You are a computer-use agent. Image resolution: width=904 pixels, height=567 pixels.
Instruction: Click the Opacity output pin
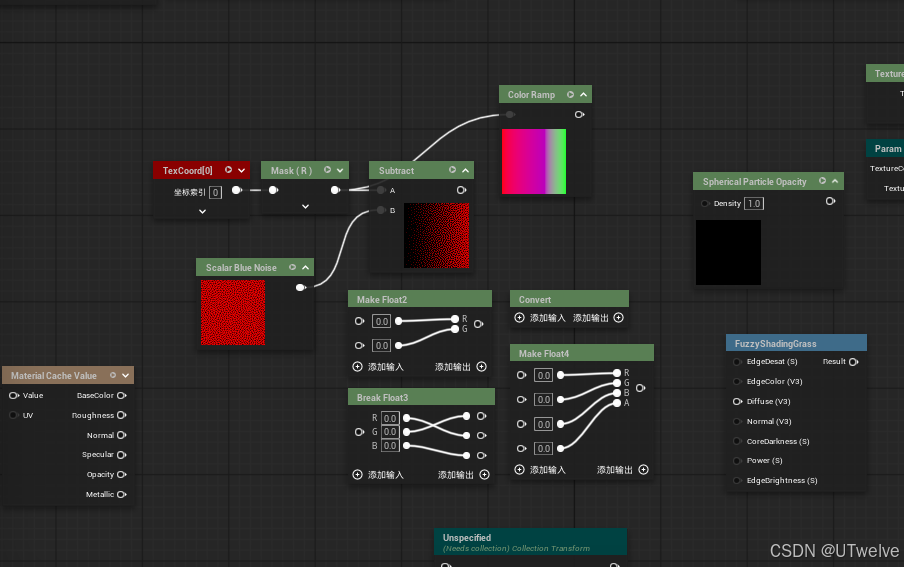(122, 475)
